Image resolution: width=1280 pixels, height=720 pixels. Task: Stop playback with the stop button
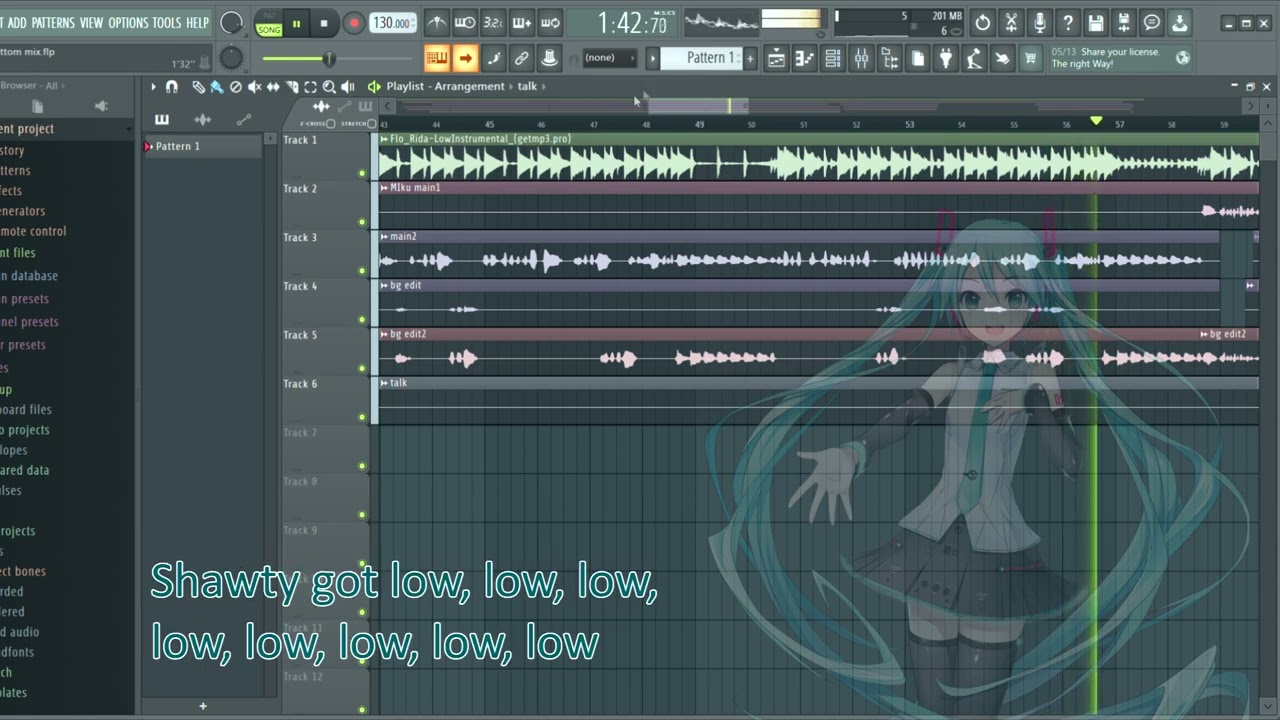[x=323, y=23]
